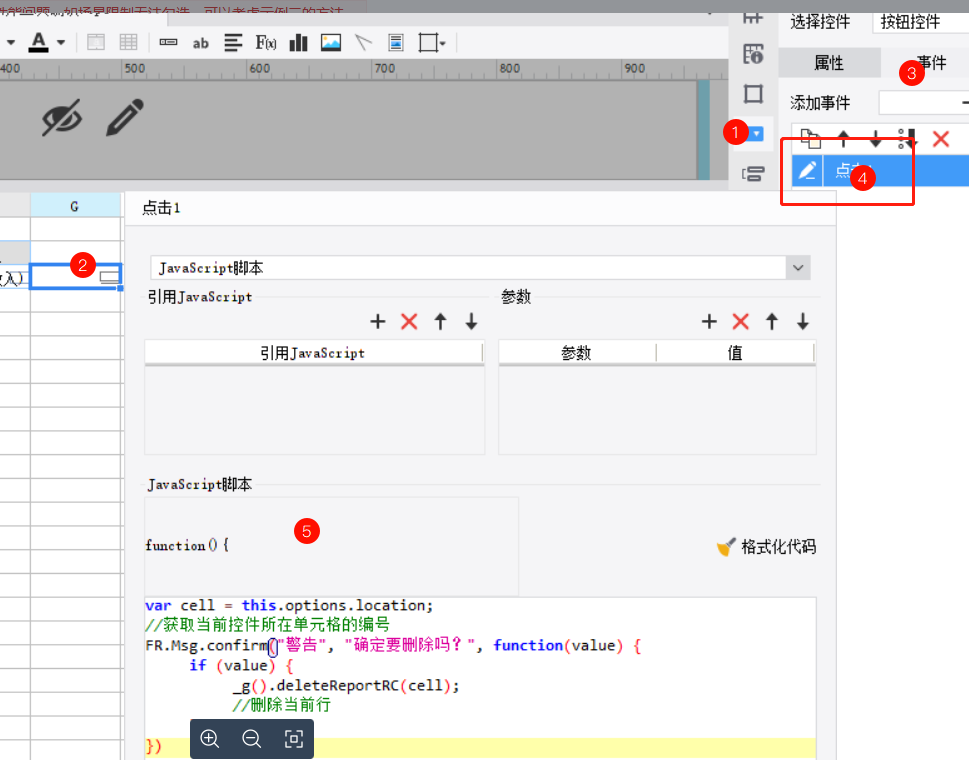The image size is (969, 760).
Task: Fit the image to screen
Action: [x=294, y=738]
